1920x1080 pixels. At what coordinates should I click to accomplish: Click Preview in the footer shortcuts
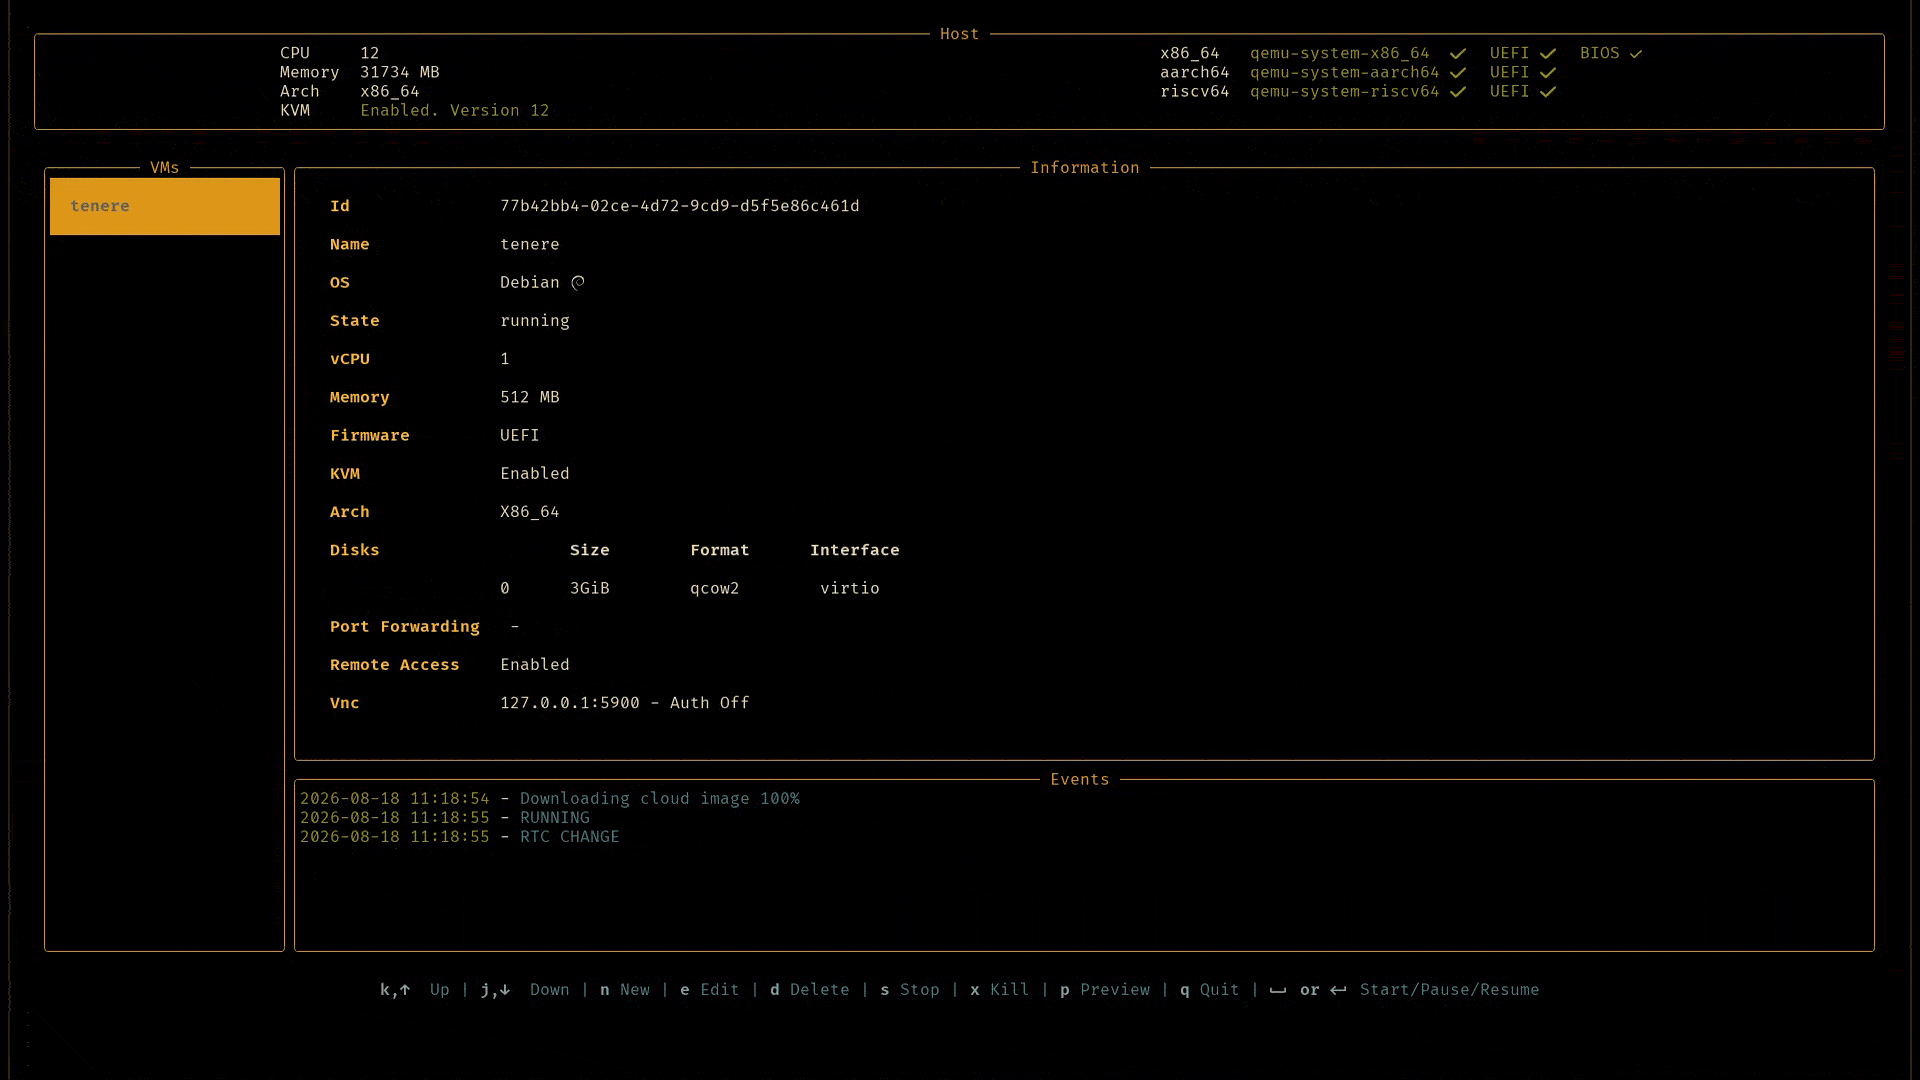(1115, 990)
